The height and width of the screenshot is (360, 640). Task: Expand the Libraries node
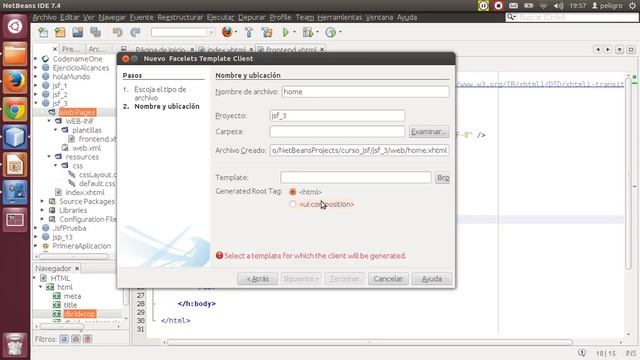[x=42, y=210]
